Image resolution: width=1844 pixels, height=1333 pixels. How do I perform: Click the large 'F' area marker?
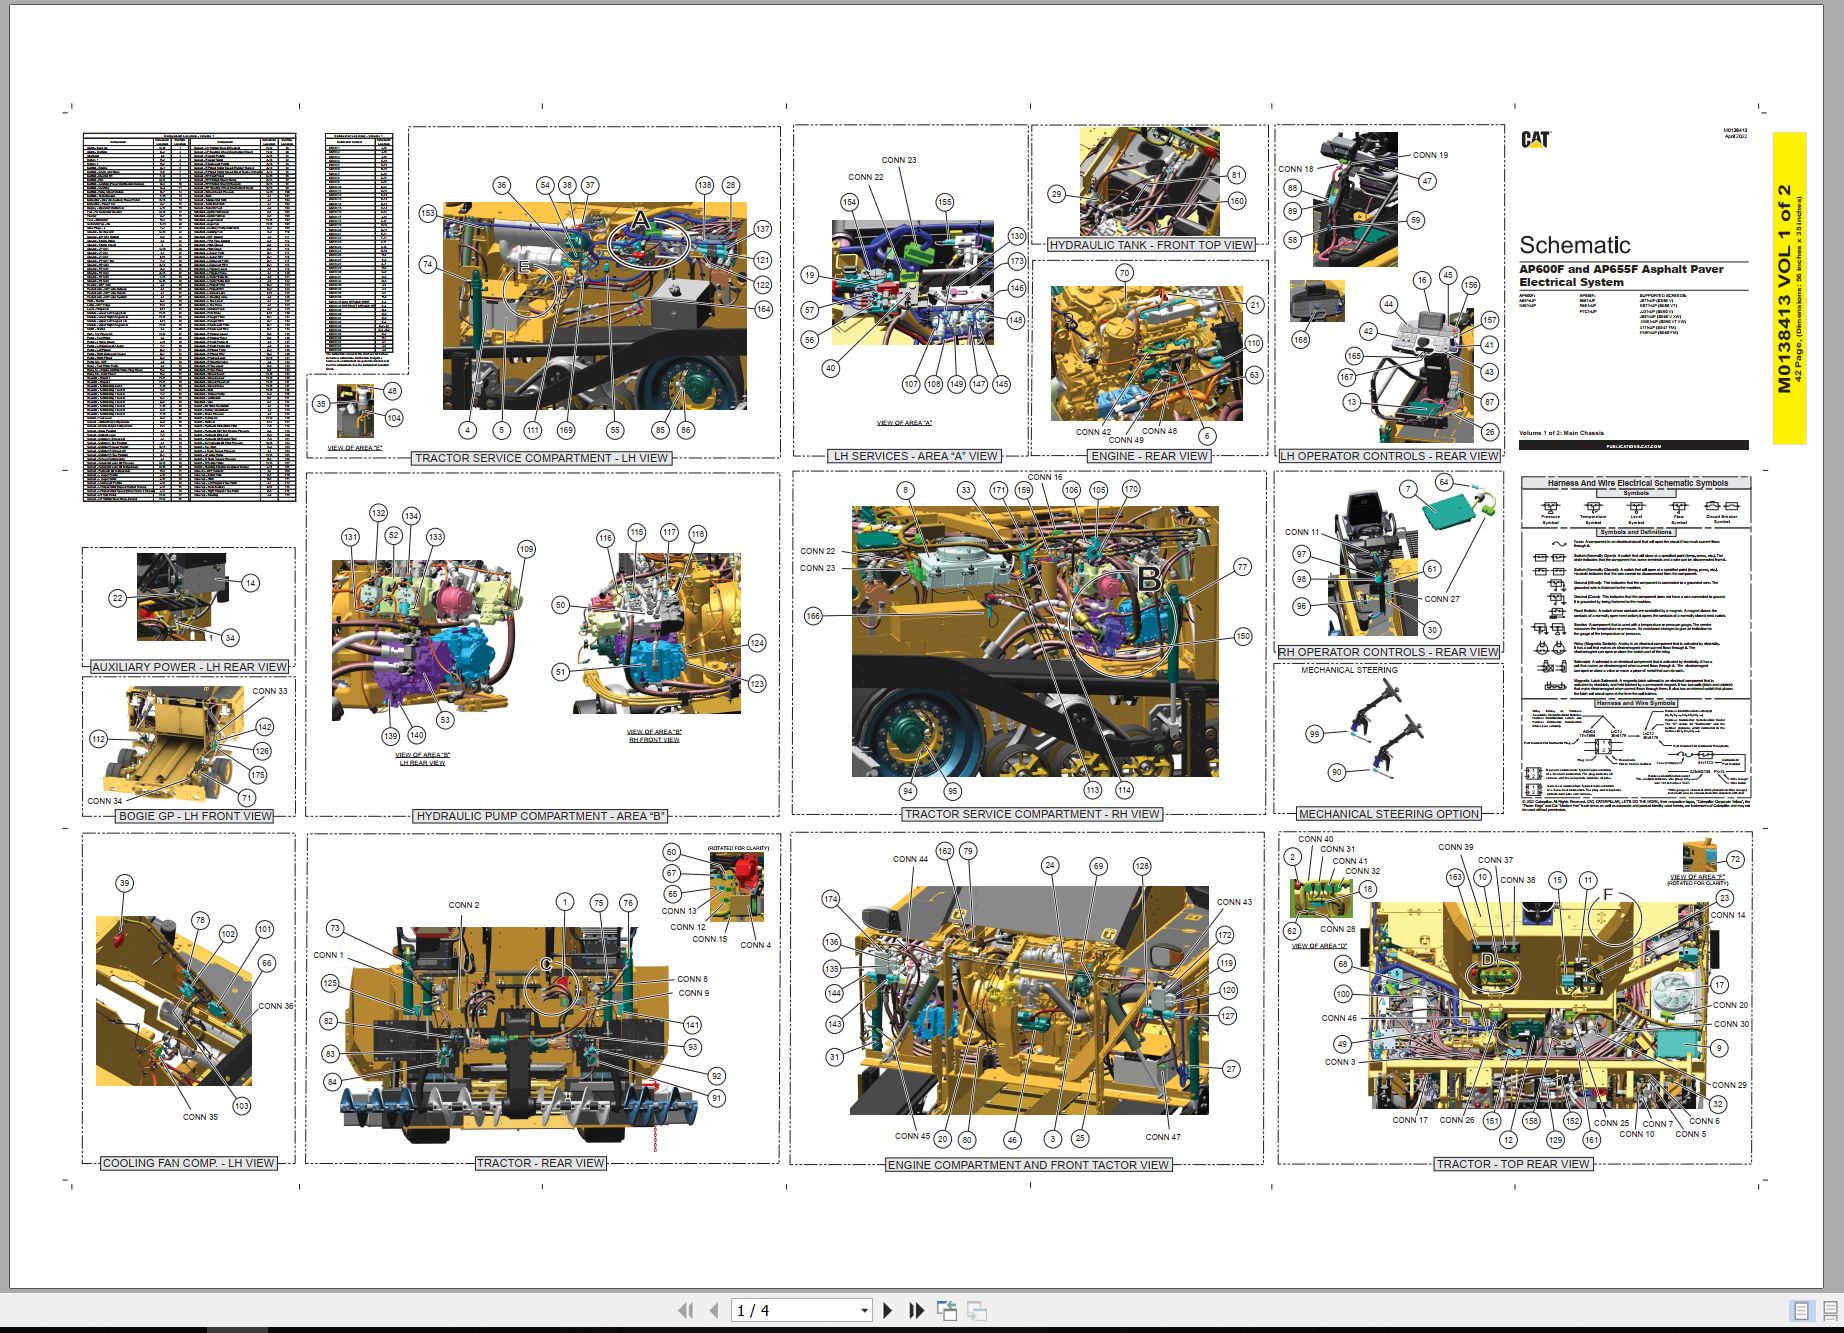(x=1608, y=894)
